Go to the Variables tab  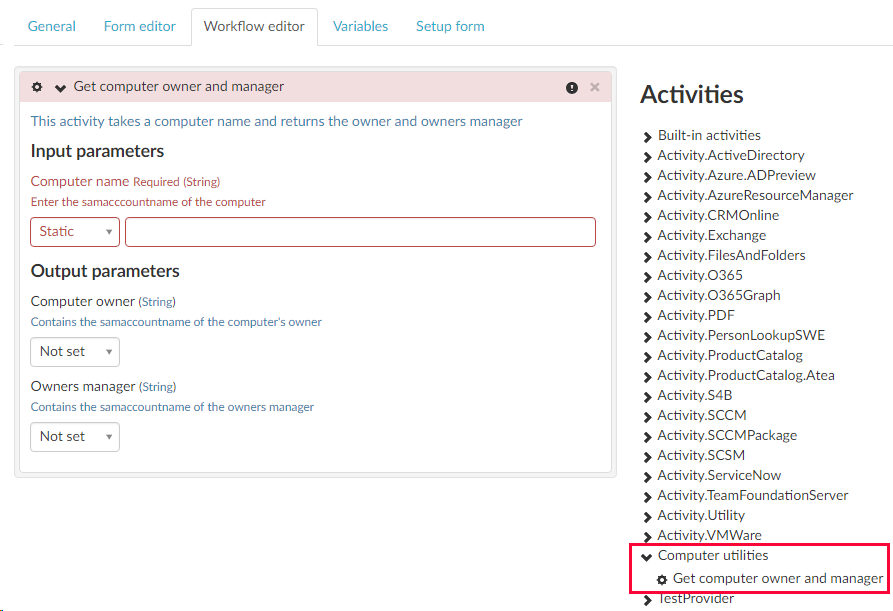coord(360,26)
